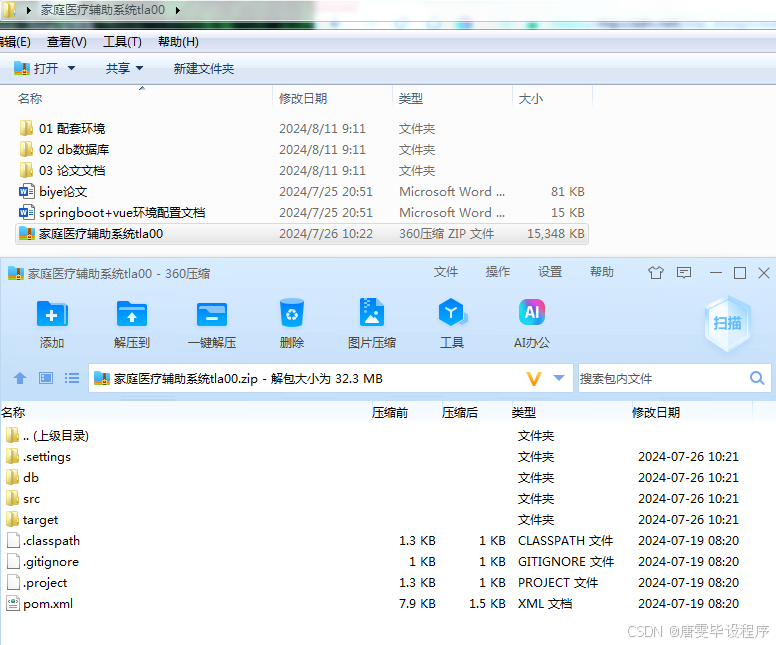The height and width of the screenshot is (645, 776).
Task: Select the biye论文 Word document icon
Action: [x=26, y=192]
